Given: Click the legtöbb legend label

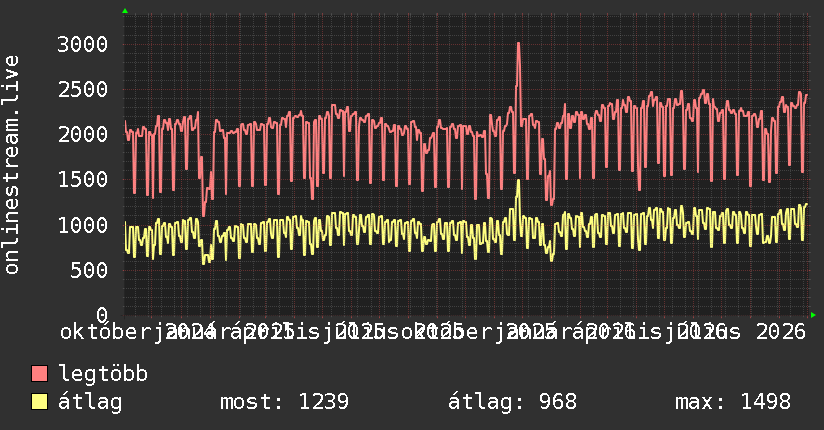Looking at the screenshot, I should [103, 374].
